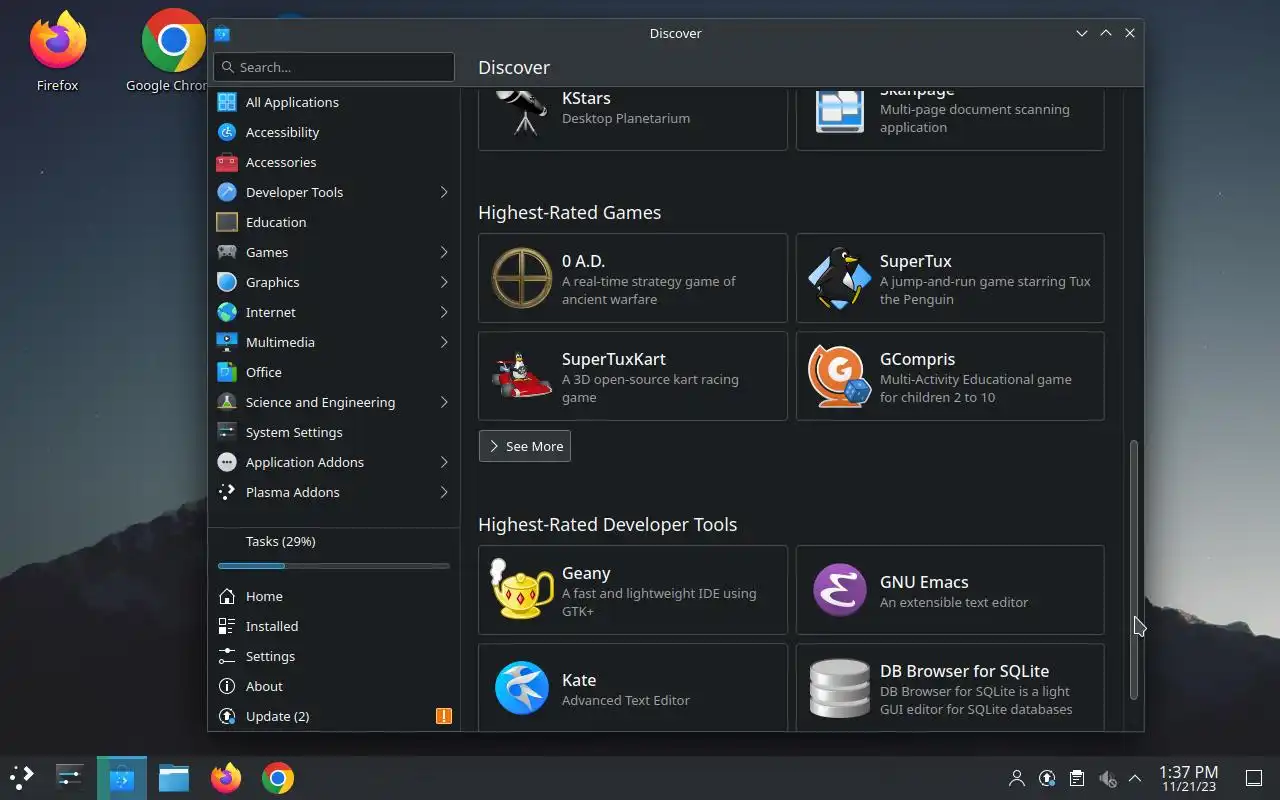
Task: Click the KStars telescope icon
Action: [x=522, y=110]
